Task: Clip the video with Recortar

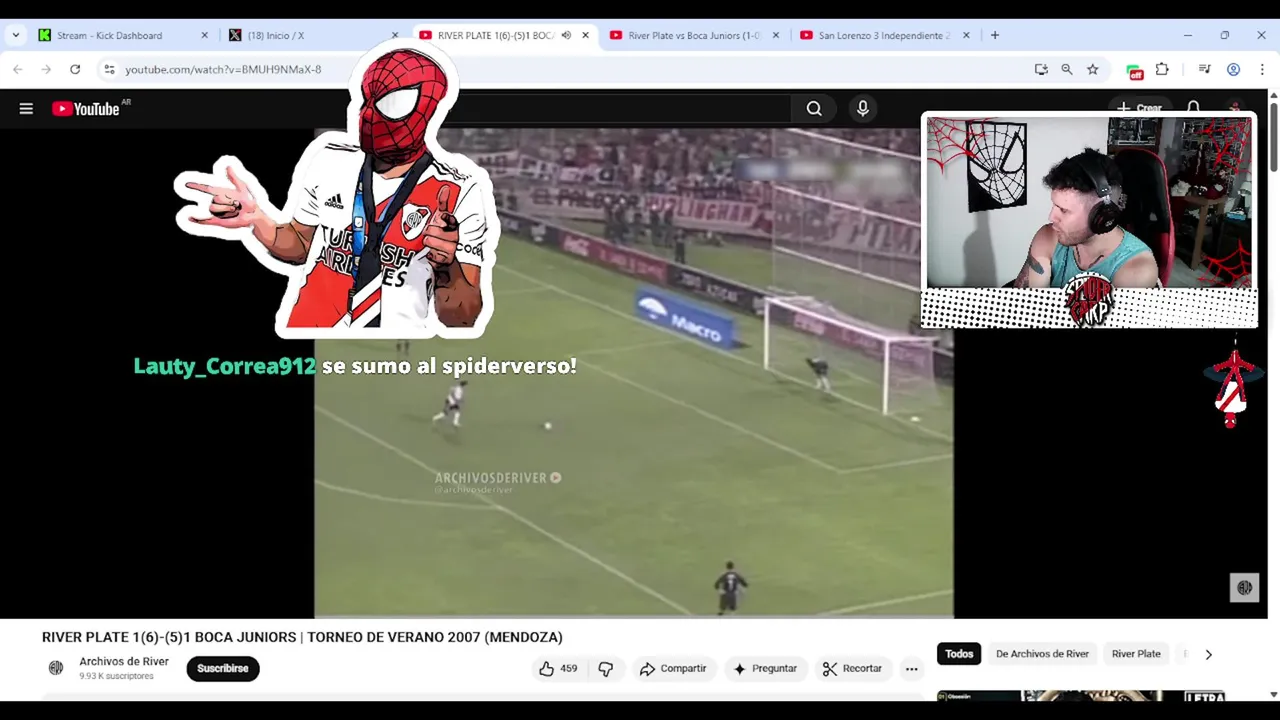Action: coord(852,669)
